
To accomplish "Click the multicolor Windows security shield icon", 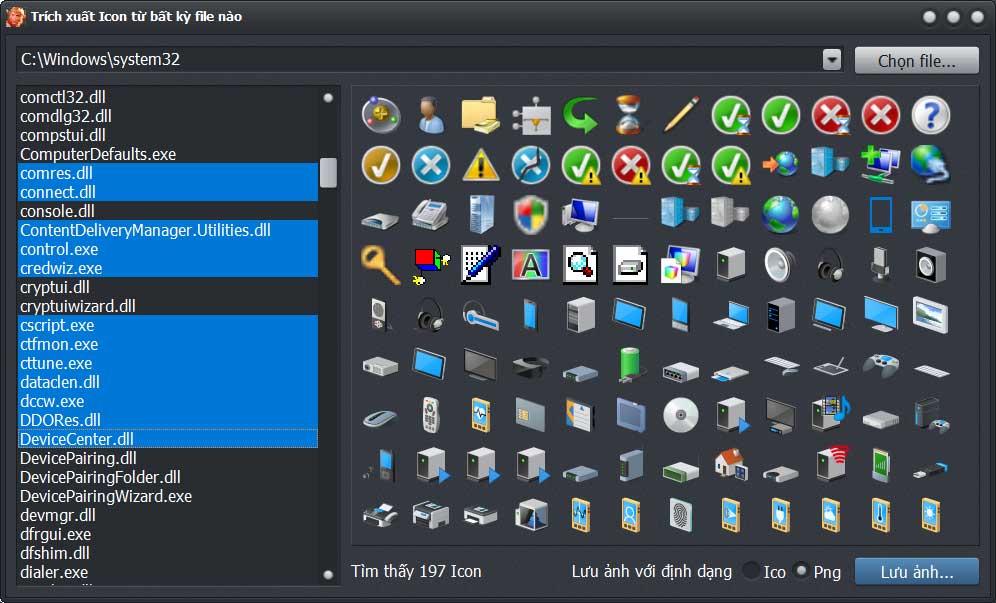I will coord(530,214).
